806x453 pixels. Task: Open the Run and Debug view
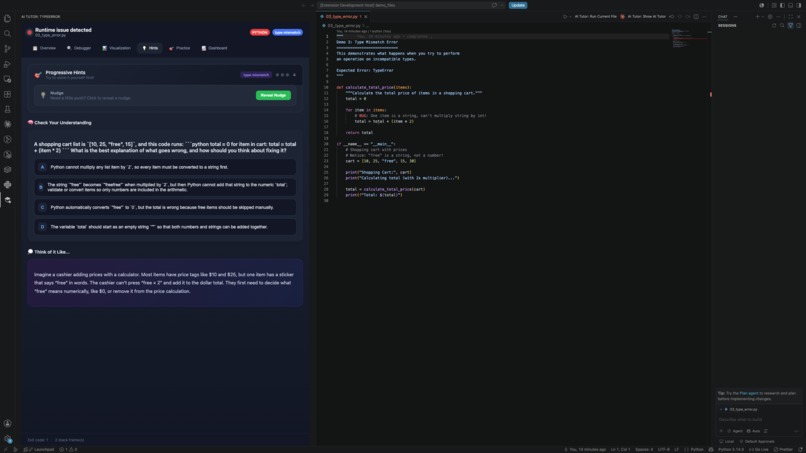click(x=7, y=64)
